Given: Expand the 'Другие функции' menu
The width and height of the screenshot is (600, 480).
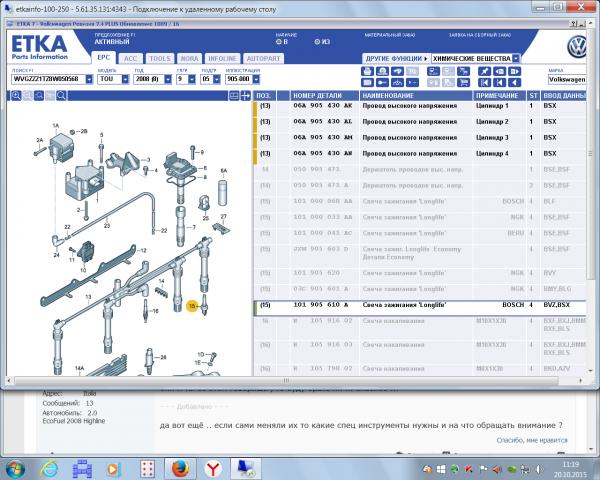Looking at the screenshot, I should 396,59.
